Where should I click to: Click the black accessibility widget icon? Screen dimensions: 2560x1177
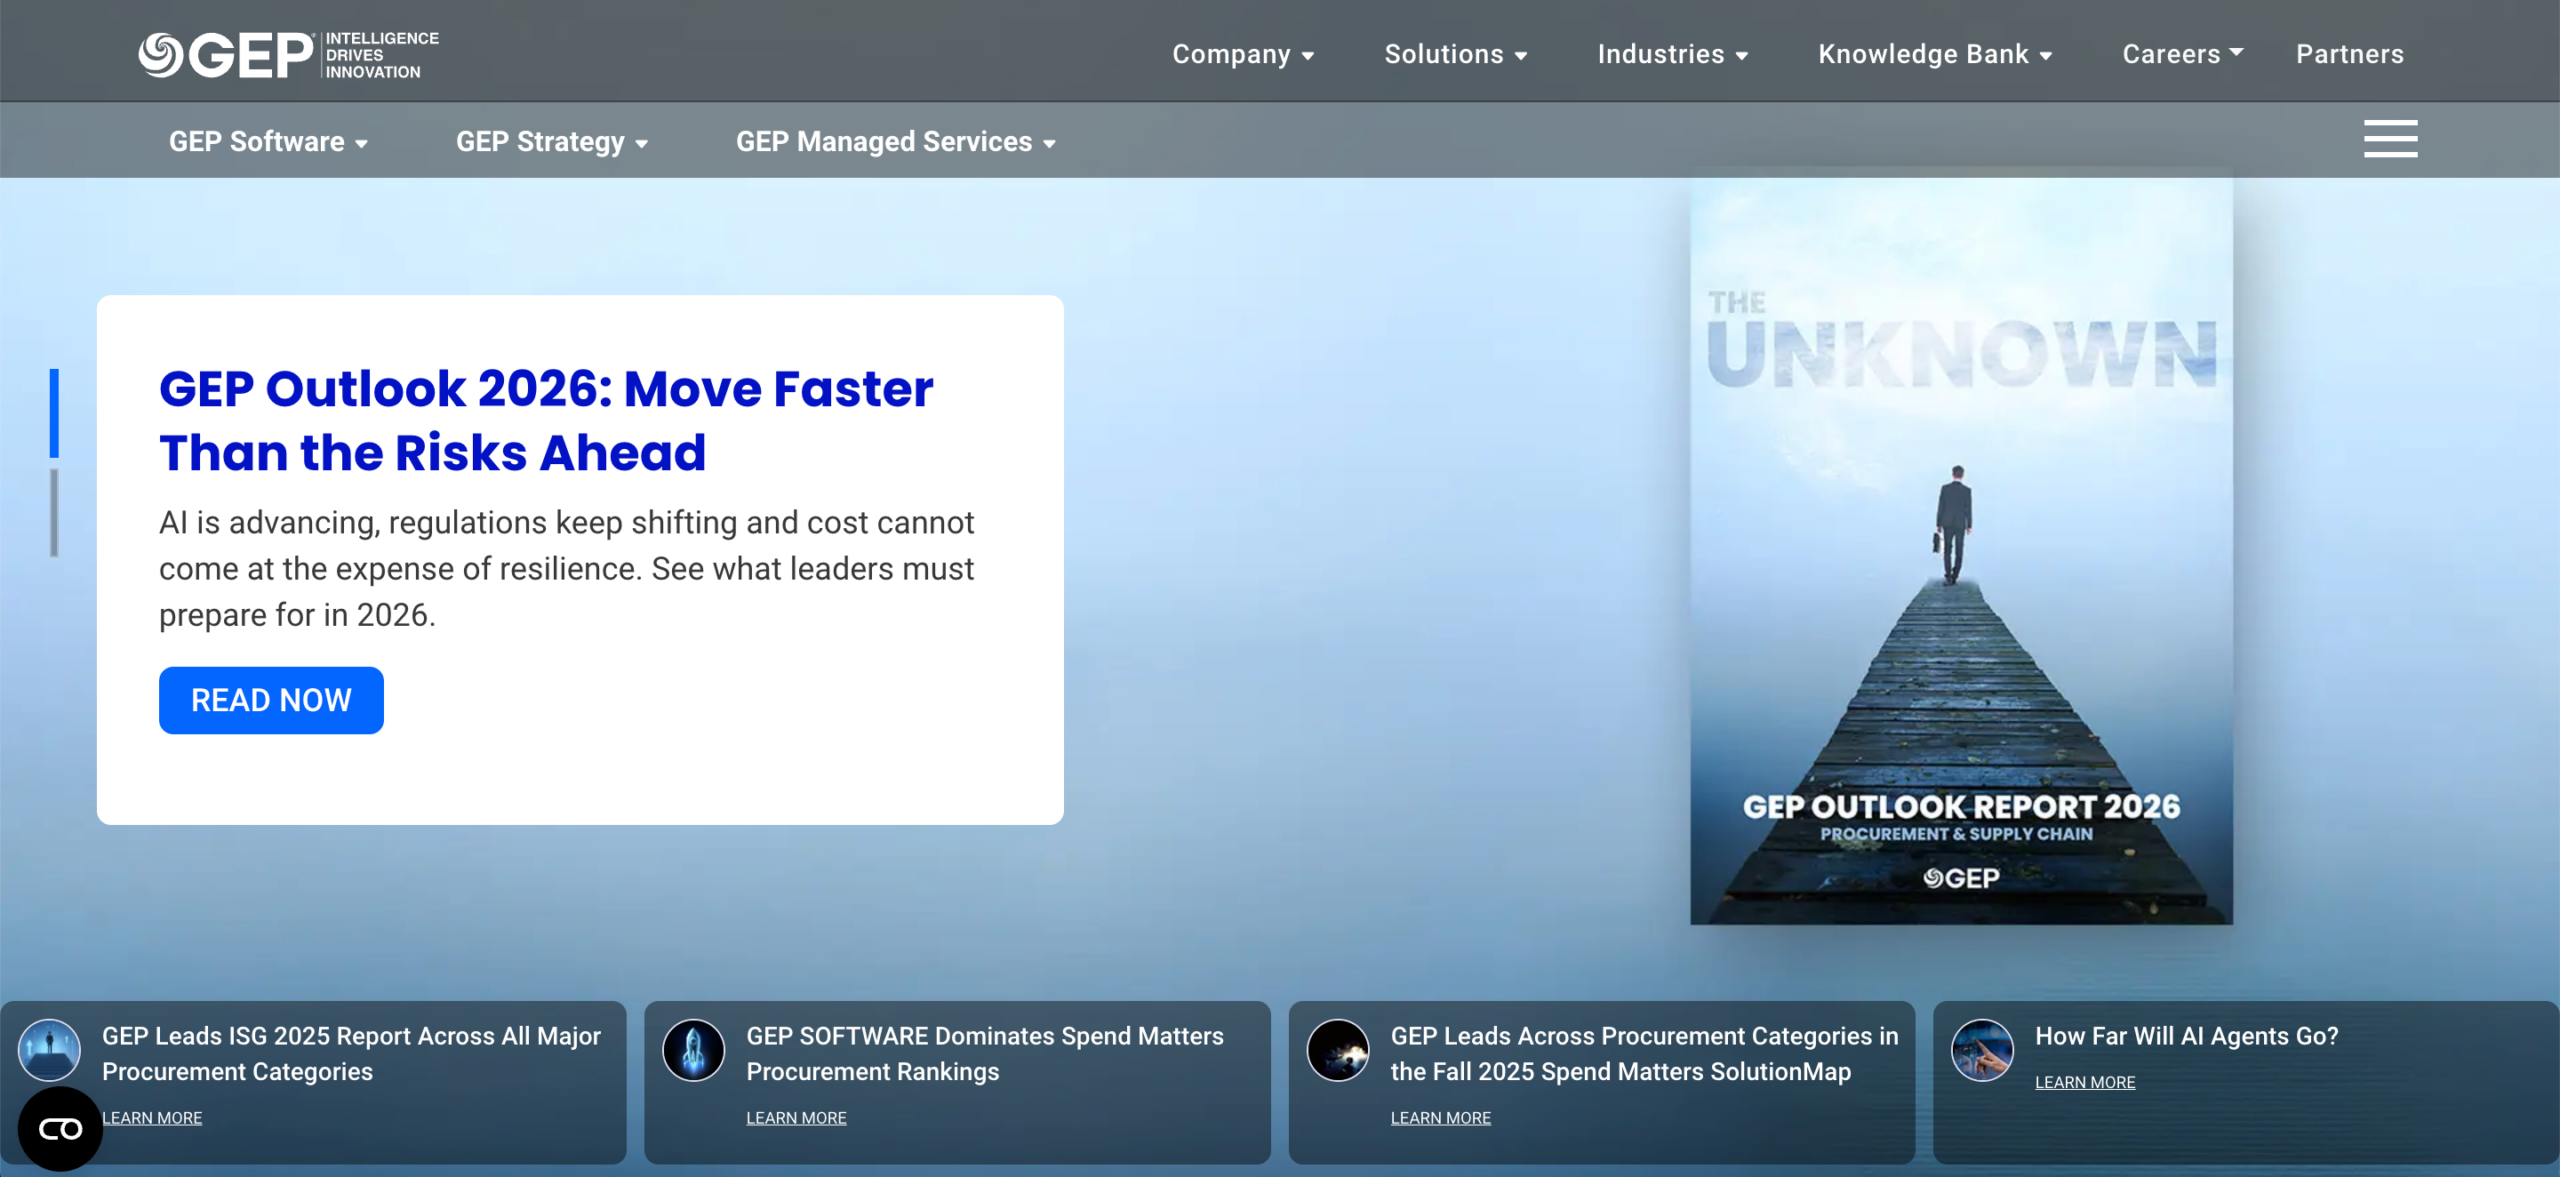(x=60, y=1129)
